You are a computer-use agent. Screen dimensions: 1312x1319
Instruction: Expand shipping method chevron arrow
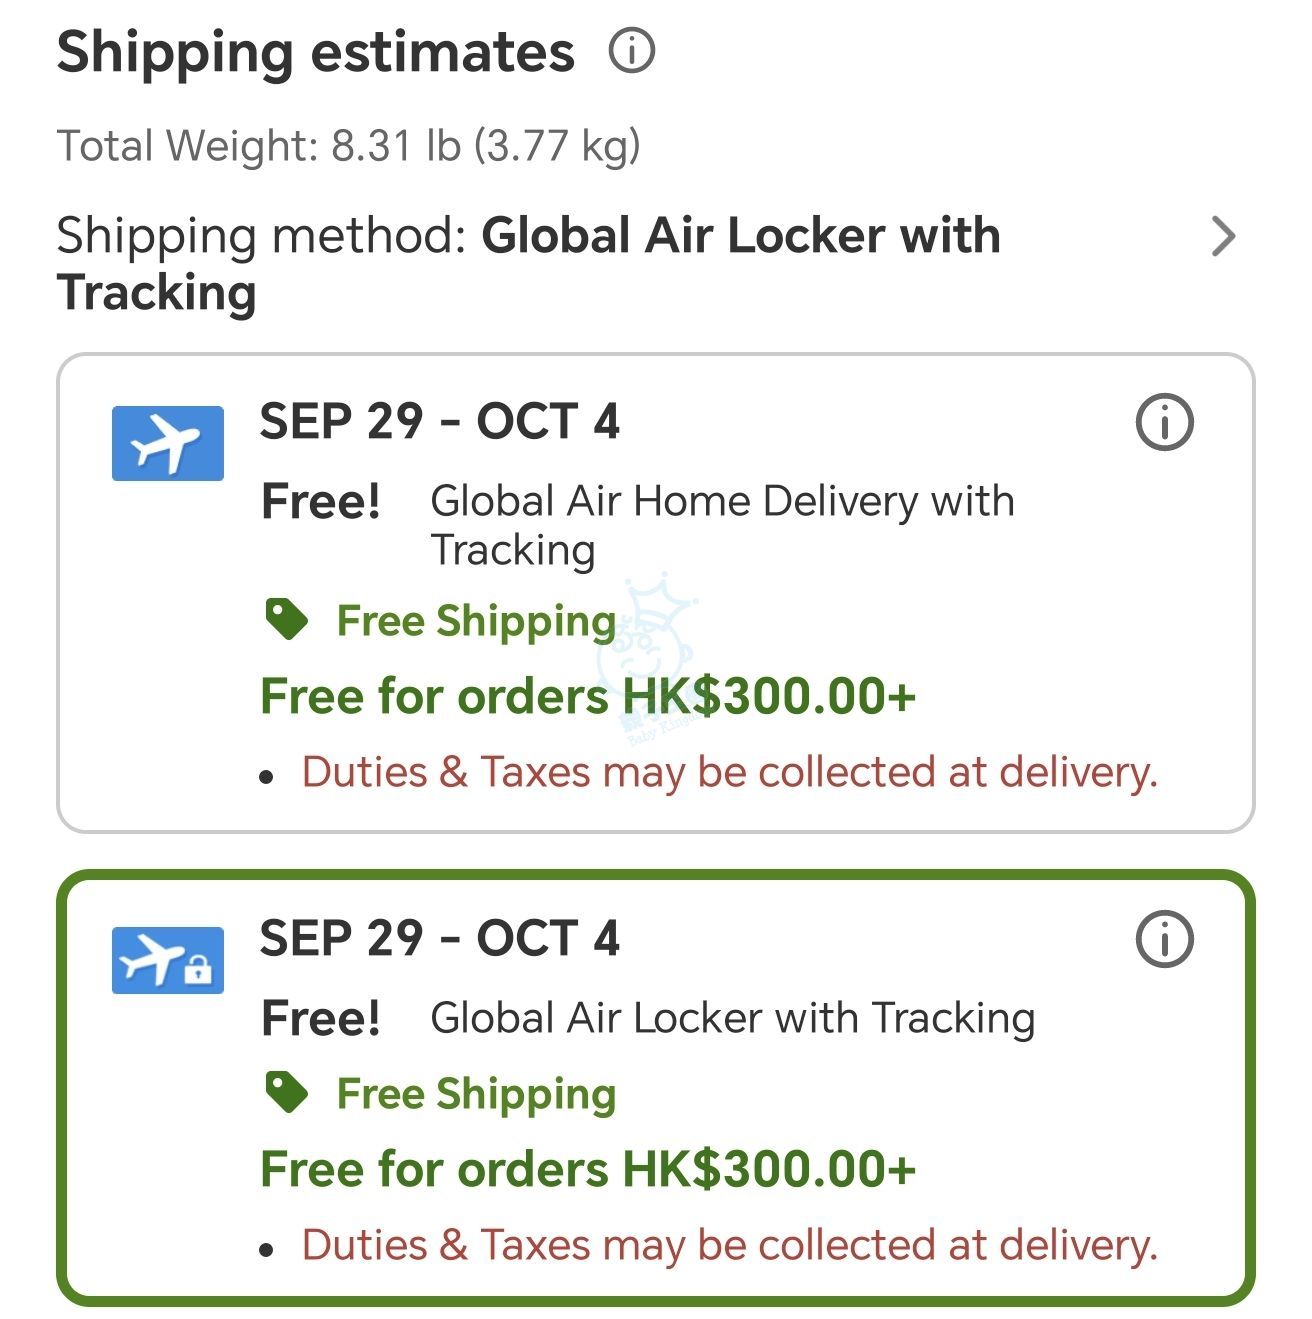tap(1223, 236)
